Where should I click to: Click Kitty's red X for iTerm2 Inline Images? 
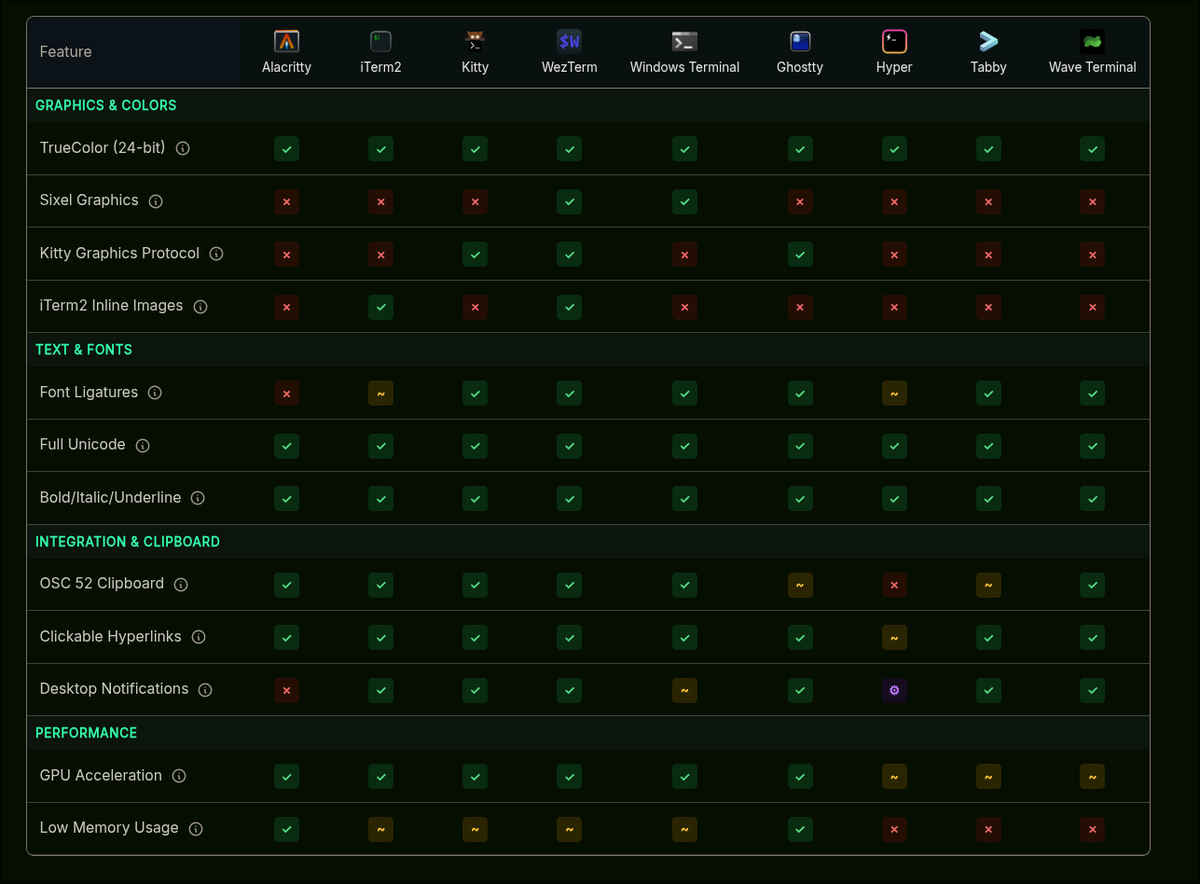(x=475, y=307)
